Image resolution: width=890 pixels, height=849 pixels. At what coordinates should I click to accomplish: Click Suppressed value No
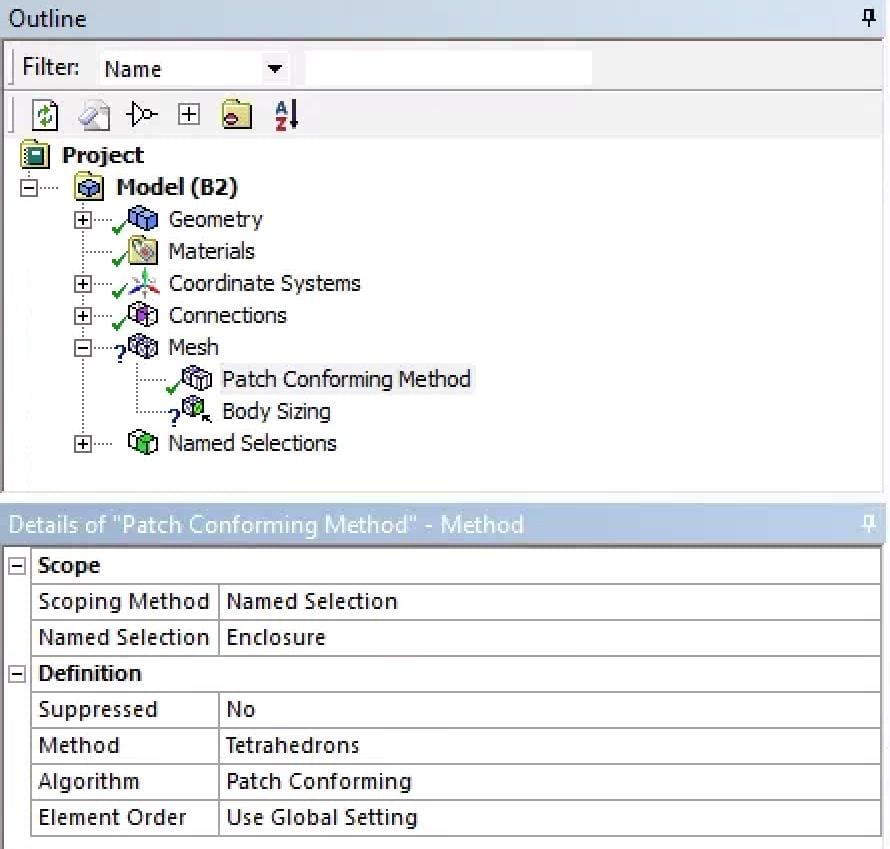coord(549,709)
